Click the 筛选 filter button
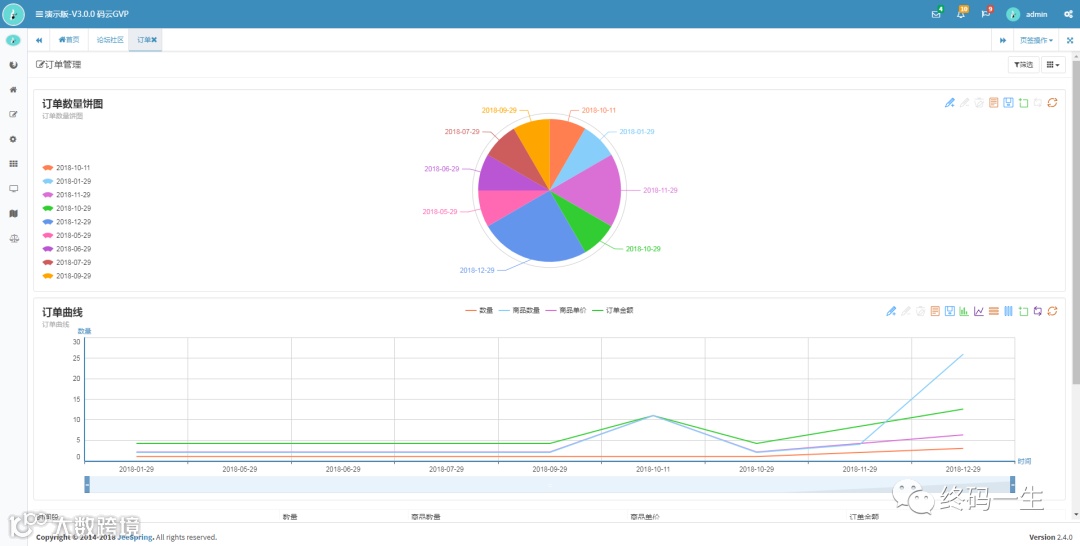The image size is (1080, 546). [x=1024, y=65]
